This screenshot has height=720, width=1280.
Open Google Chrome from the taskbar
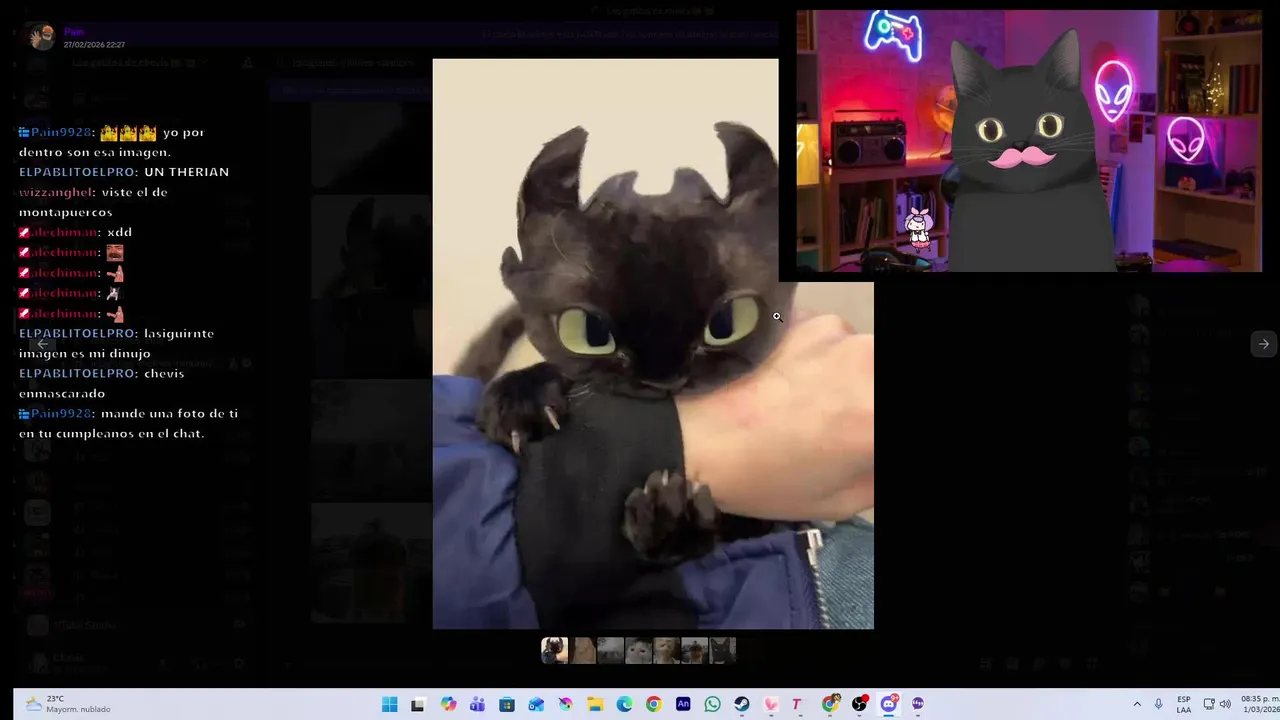[653, 705]
